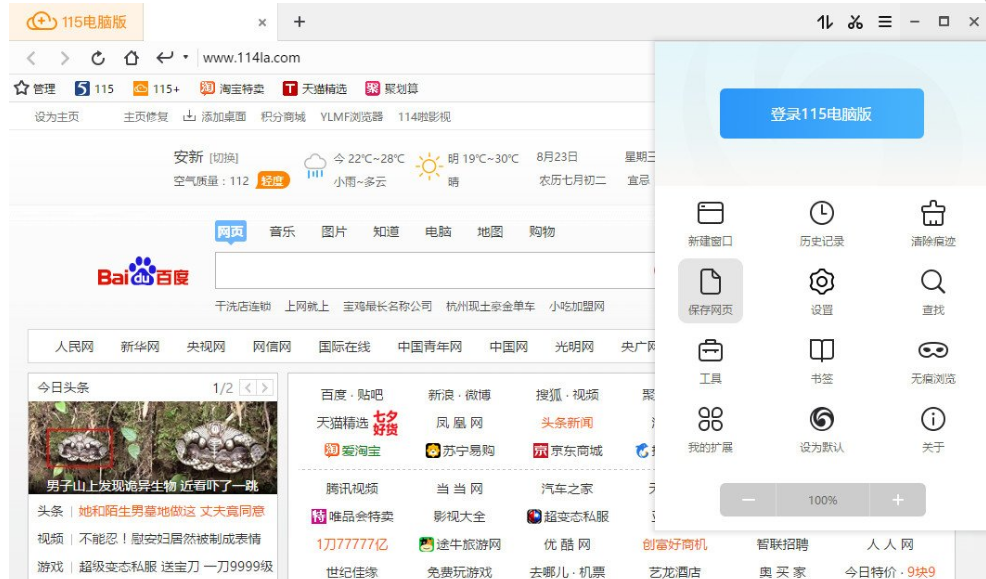Open 百度·贴吧 link

(x=352, y=395)
